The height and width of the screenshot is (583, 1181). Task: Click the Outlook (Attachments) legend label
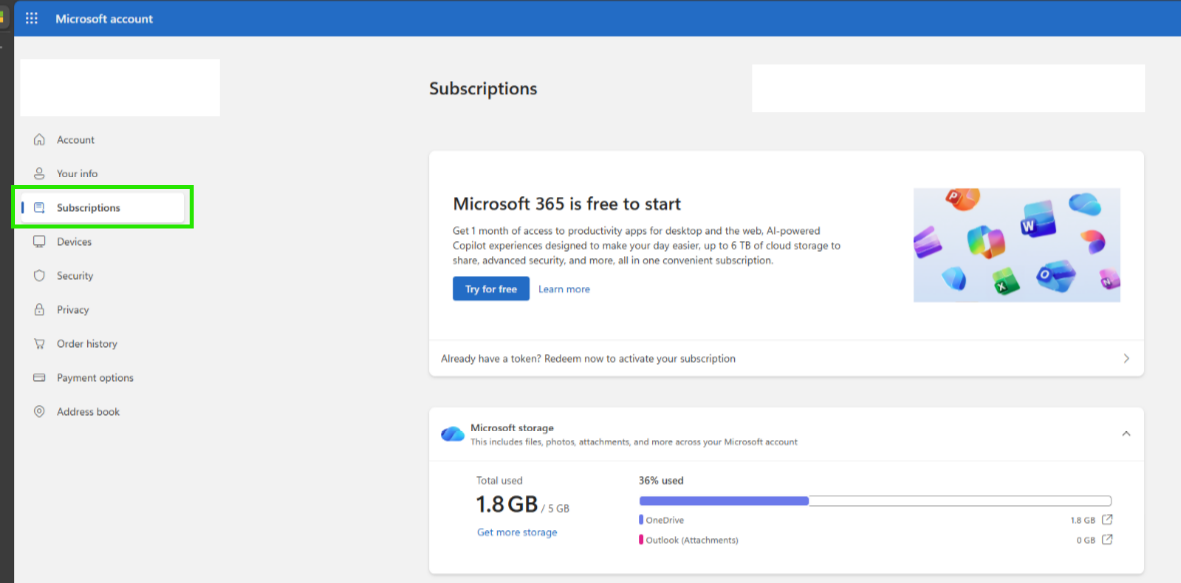point(692,540)
